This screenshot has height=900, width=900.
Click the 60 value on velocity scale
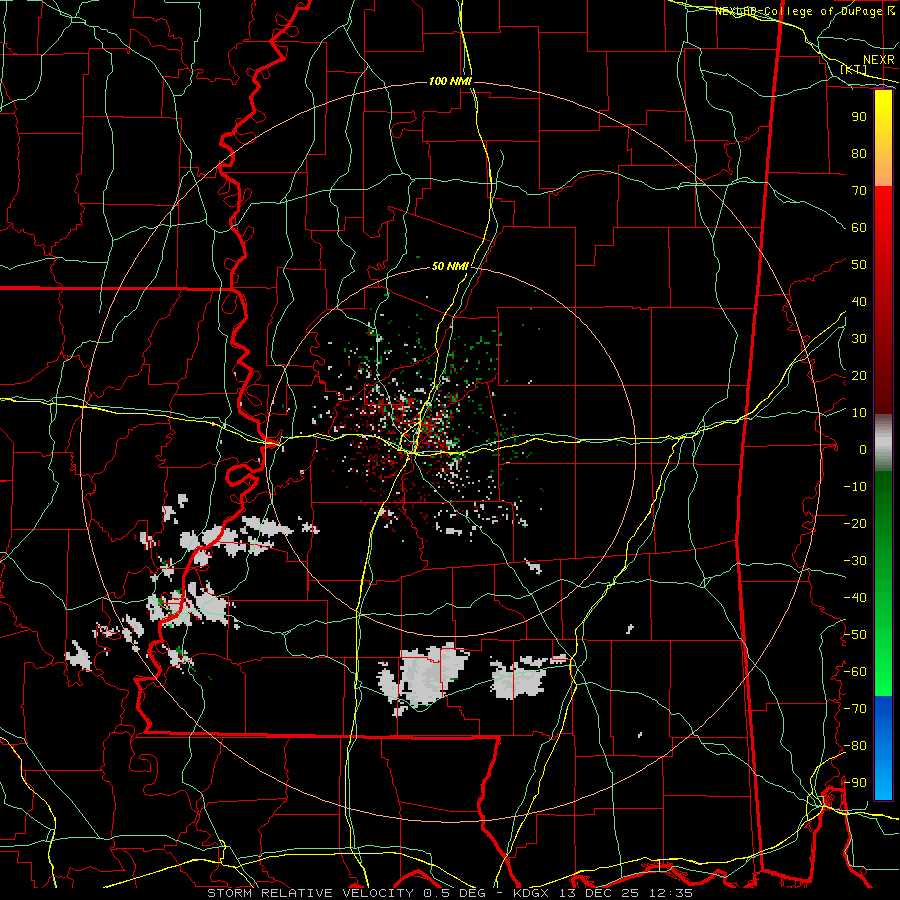[859, 227]
